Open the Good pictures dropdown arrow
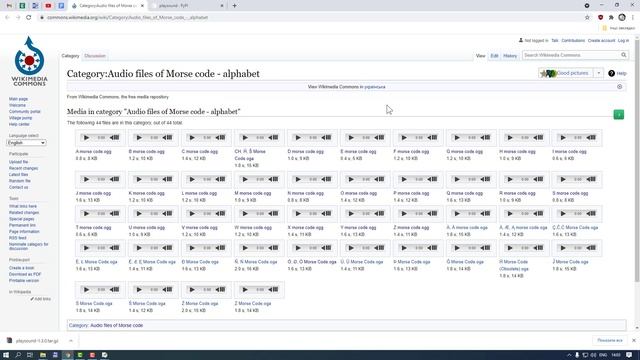The image size is (640, 360). (599, 73)
